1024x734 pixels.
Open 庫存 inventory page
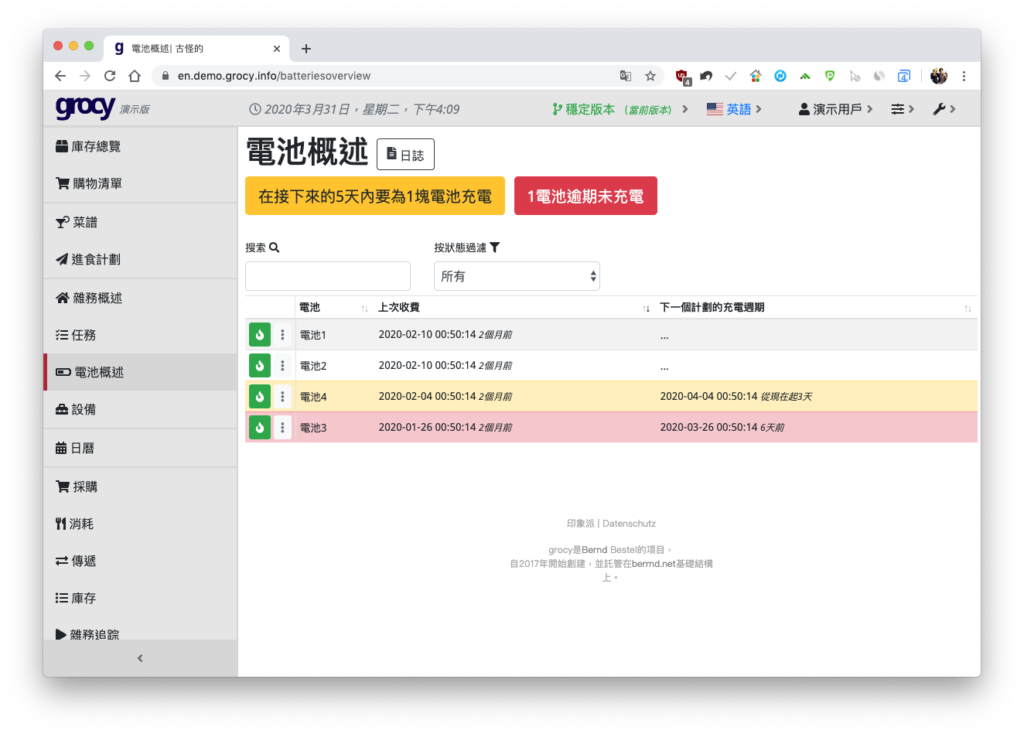140,598
